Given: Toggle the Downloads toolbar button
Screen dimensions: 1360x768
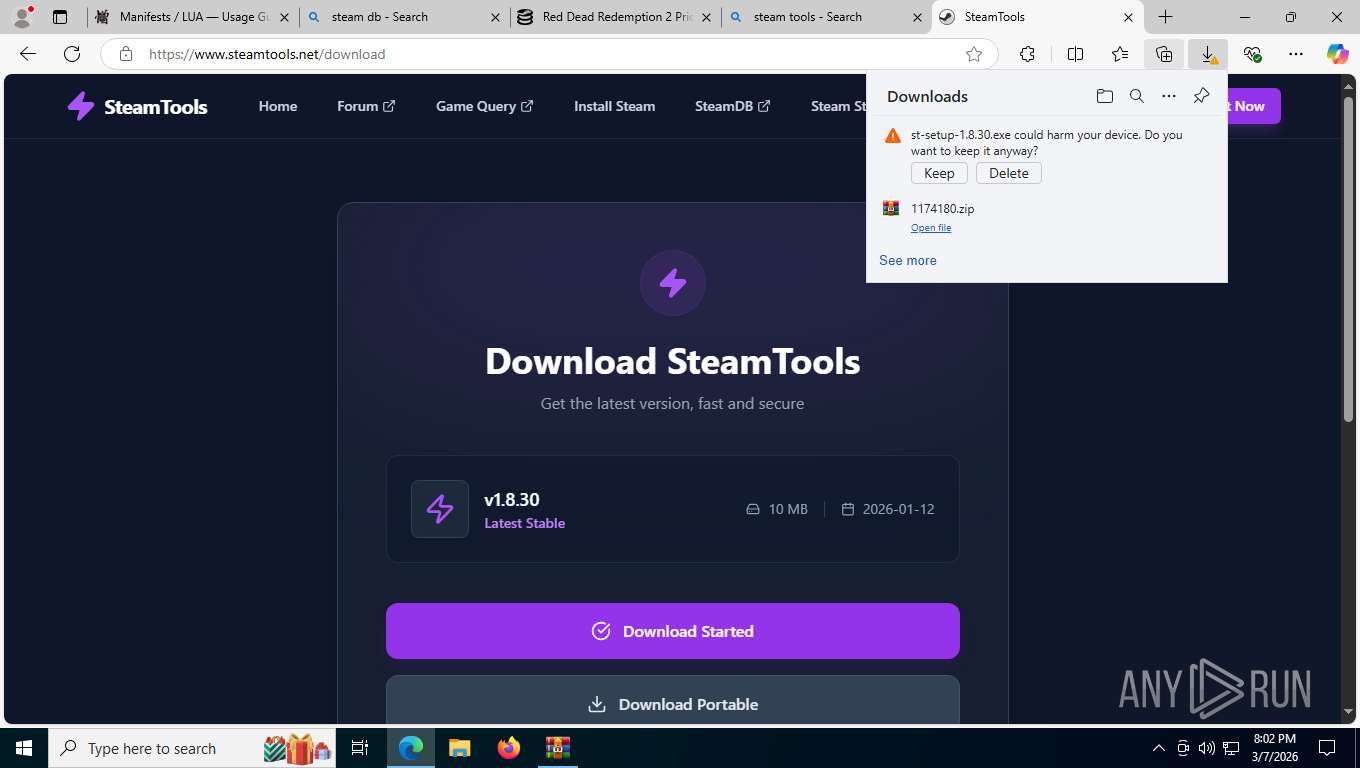Looking at the screenshot, I should (x=1208, y=54).
